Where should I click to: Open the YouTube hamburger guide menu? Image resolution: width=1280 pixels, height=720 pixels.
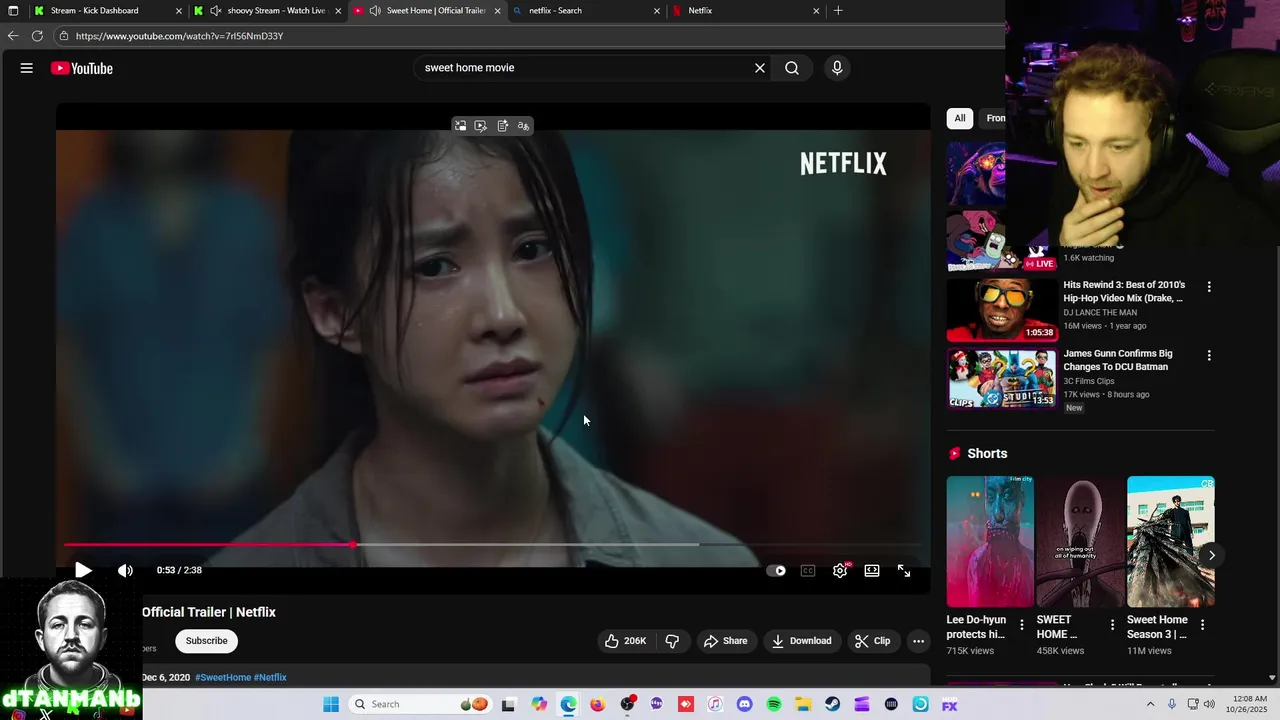[x=27, y=68]
